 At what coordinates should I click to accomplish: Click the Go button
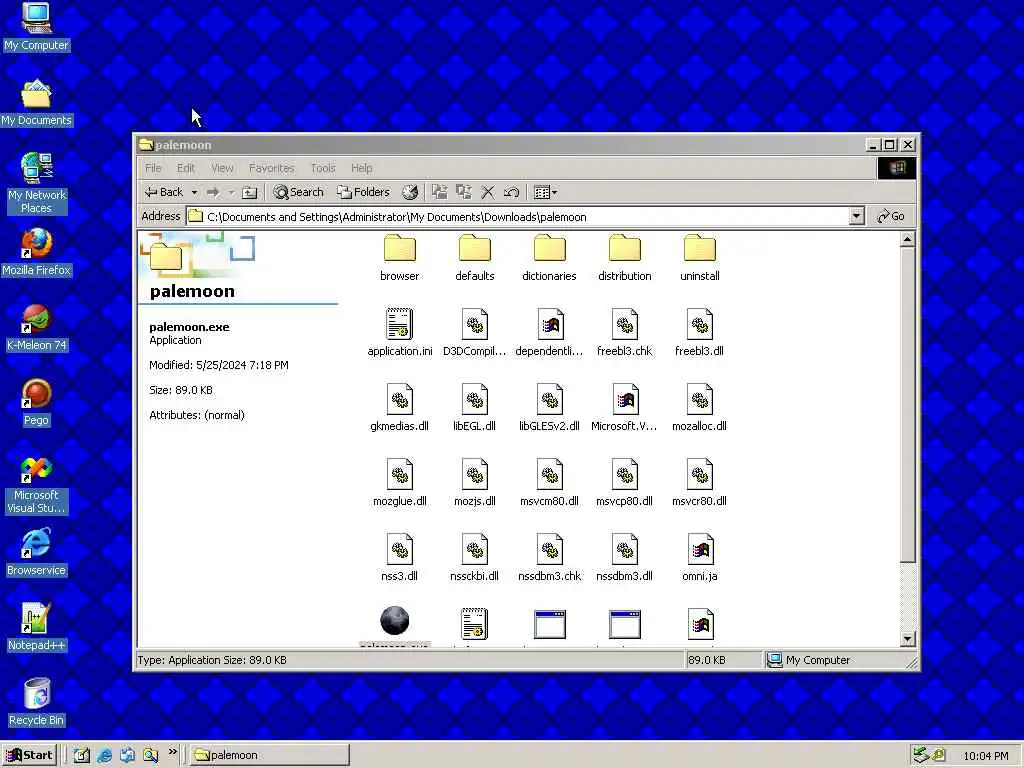pos(891,216)
